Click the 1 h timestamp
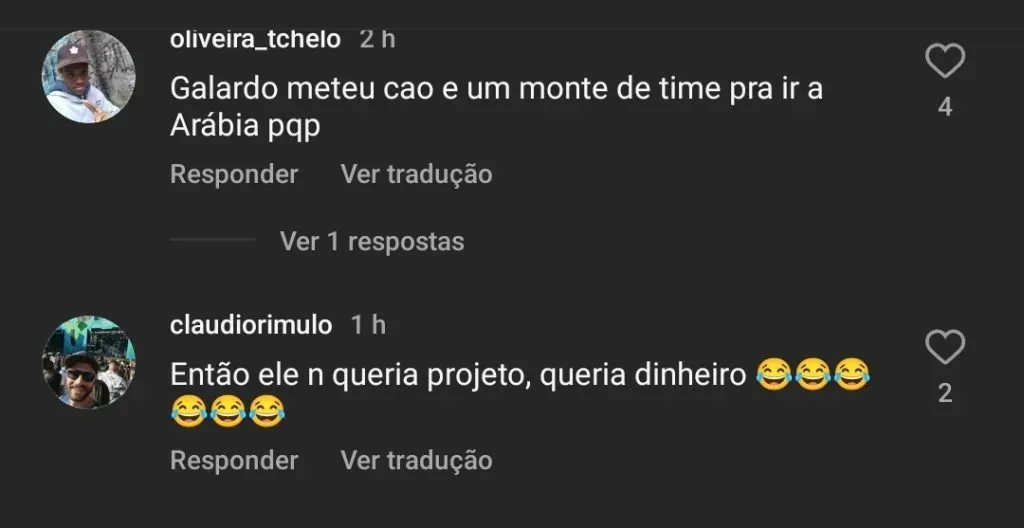This screenshot has width=1024, height=528. coord(368,325)
